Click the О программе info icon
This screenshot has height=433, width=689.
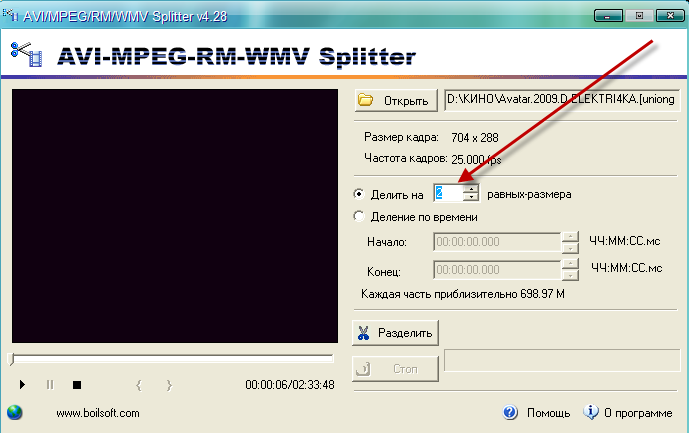point(591,412)
